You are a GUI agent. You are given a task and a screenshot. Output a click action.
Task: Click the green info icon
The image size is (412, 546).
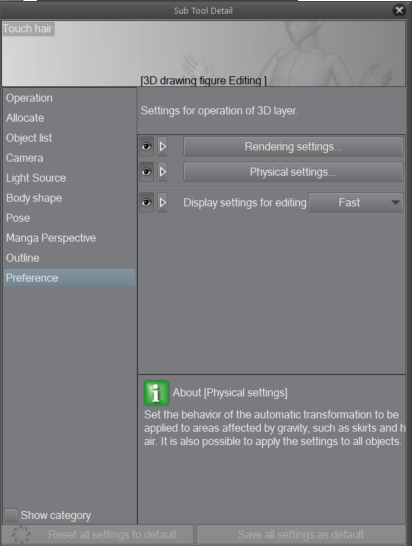coord(156,393)
